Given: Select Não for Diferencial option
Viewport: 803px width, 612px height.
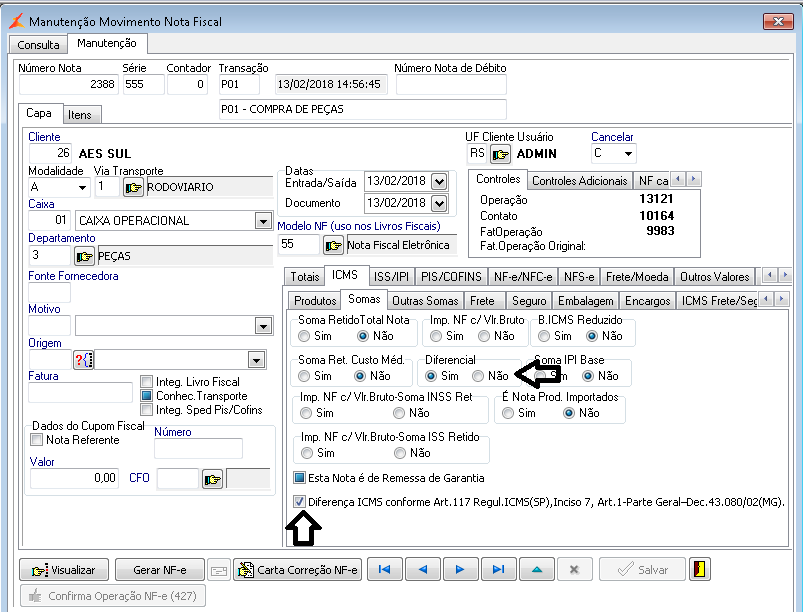Looking at the screenshot, I should tap(479, 376).
